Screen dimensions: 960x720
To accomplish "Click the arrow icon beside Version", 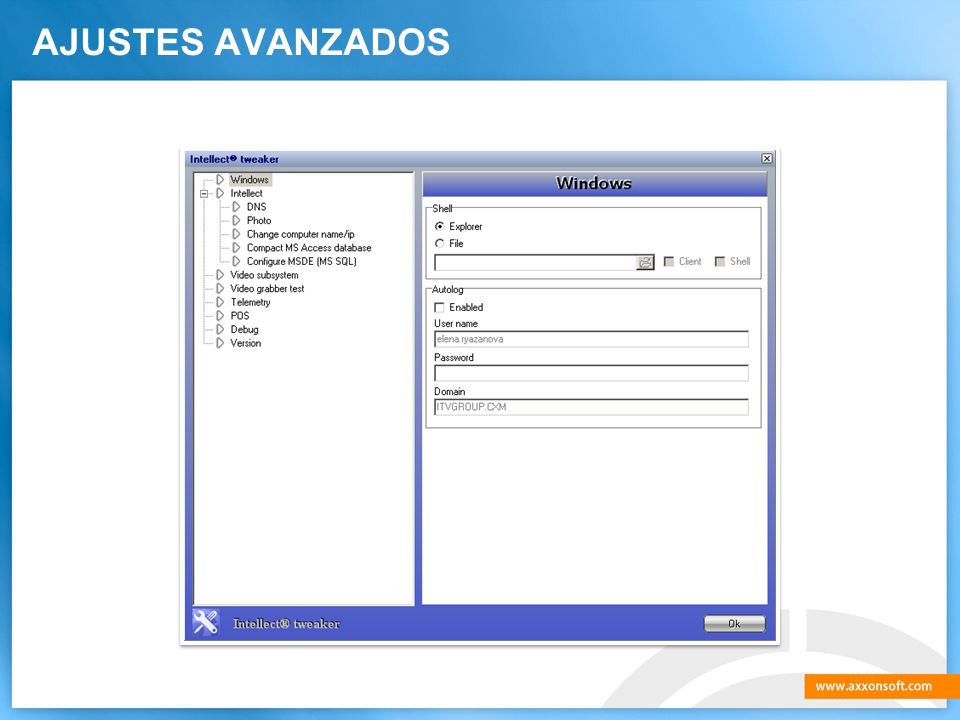I will [x=220, y=343].
